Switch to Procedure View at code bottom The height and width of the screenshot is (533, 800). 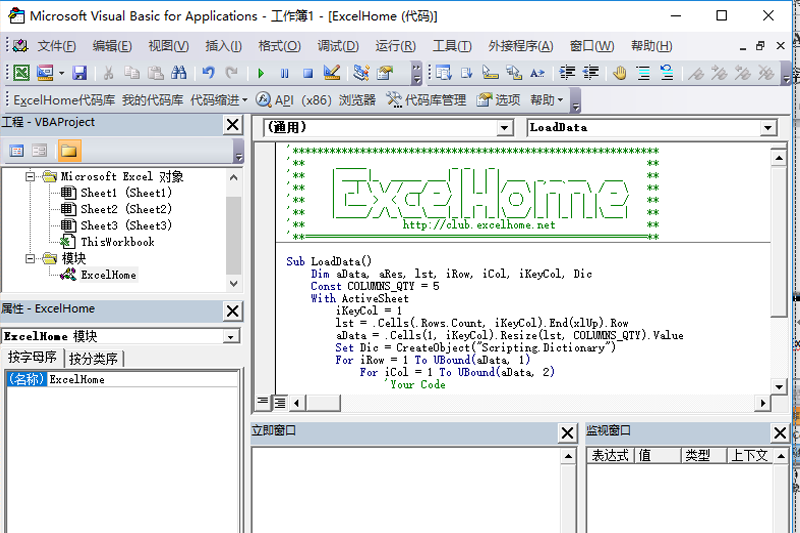coord(262,402)
